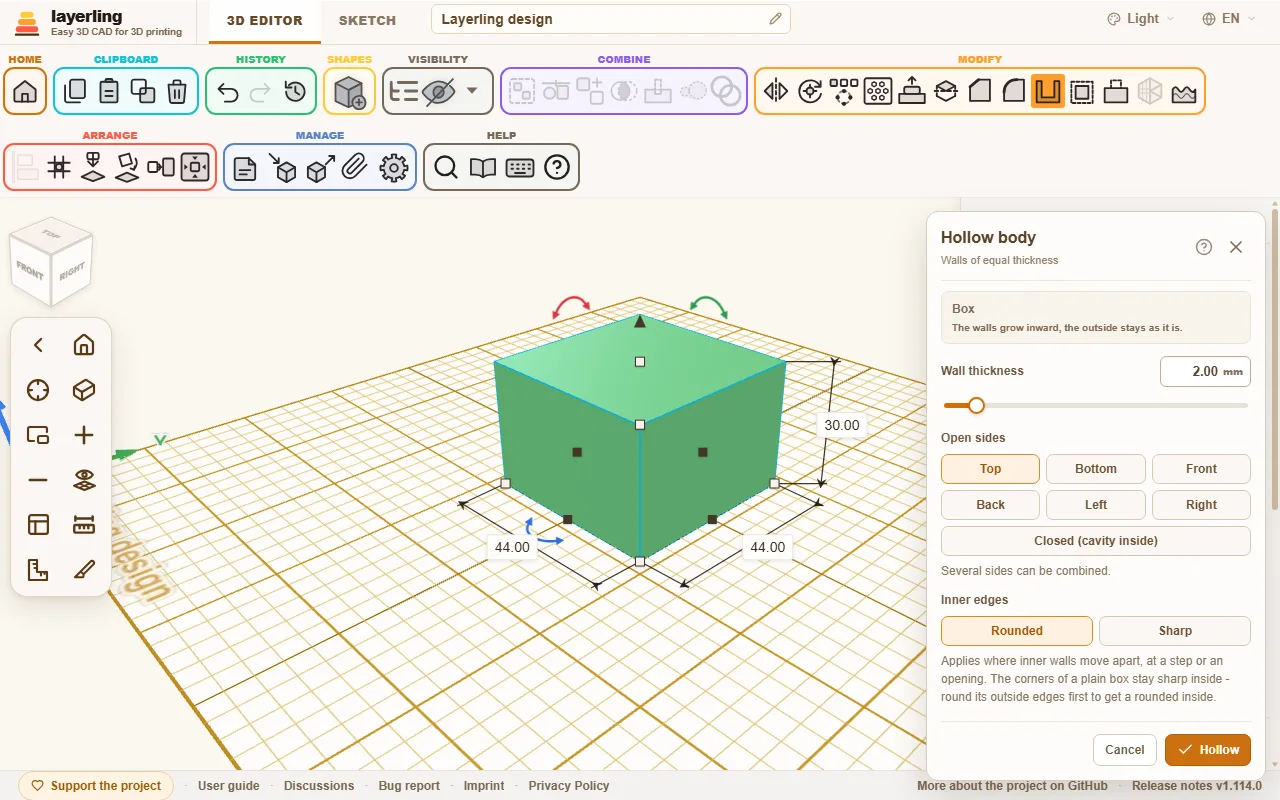Expand the visibility dropdown arrow
Image resolution: width=1280 pixels, height=800 pixels.
point(472,91)
